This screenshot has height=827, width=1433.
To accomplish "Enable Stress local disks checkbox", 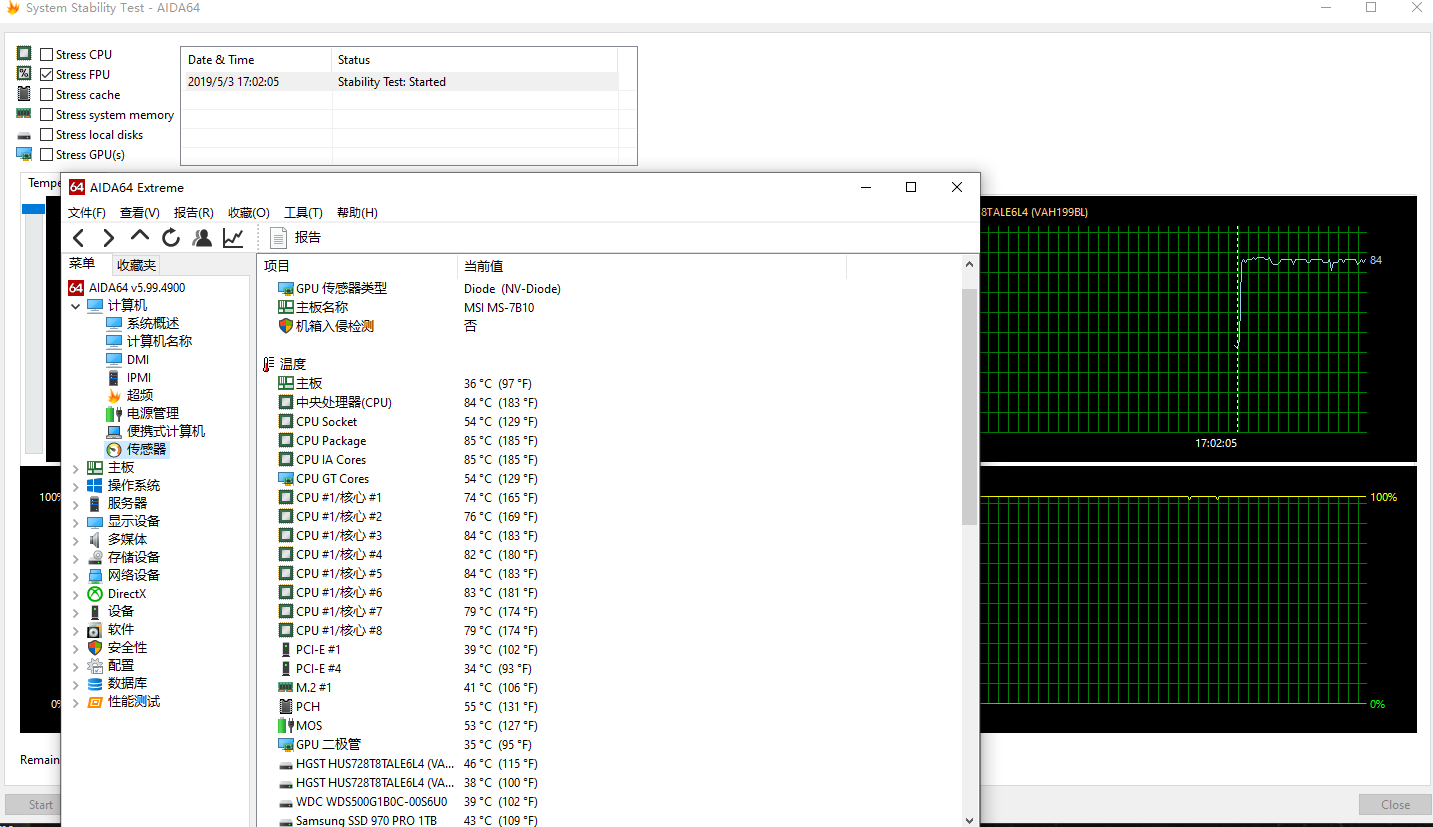I will click(x=47, y=134).
